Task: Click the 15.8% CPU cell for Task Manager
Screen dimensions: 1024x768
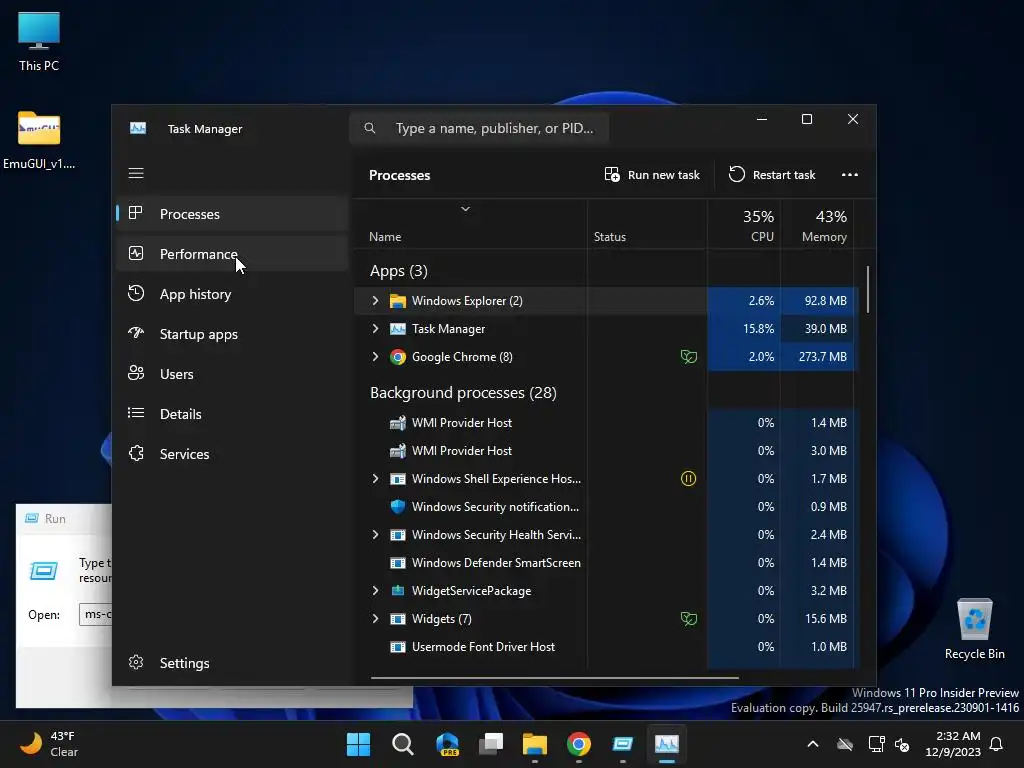Action: tap(744, 328)
